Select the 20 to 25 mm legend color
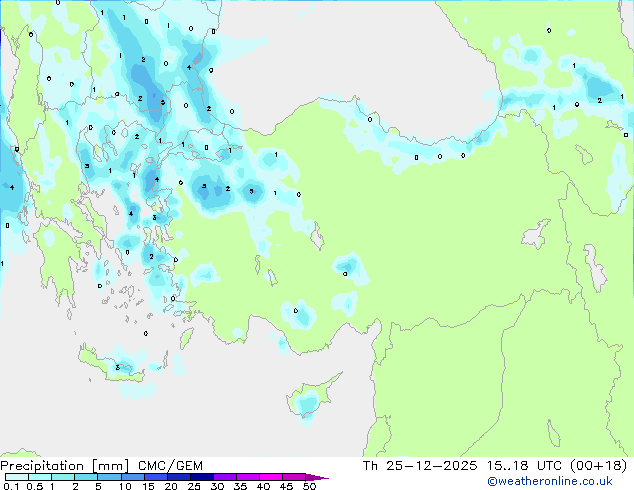 178,477
